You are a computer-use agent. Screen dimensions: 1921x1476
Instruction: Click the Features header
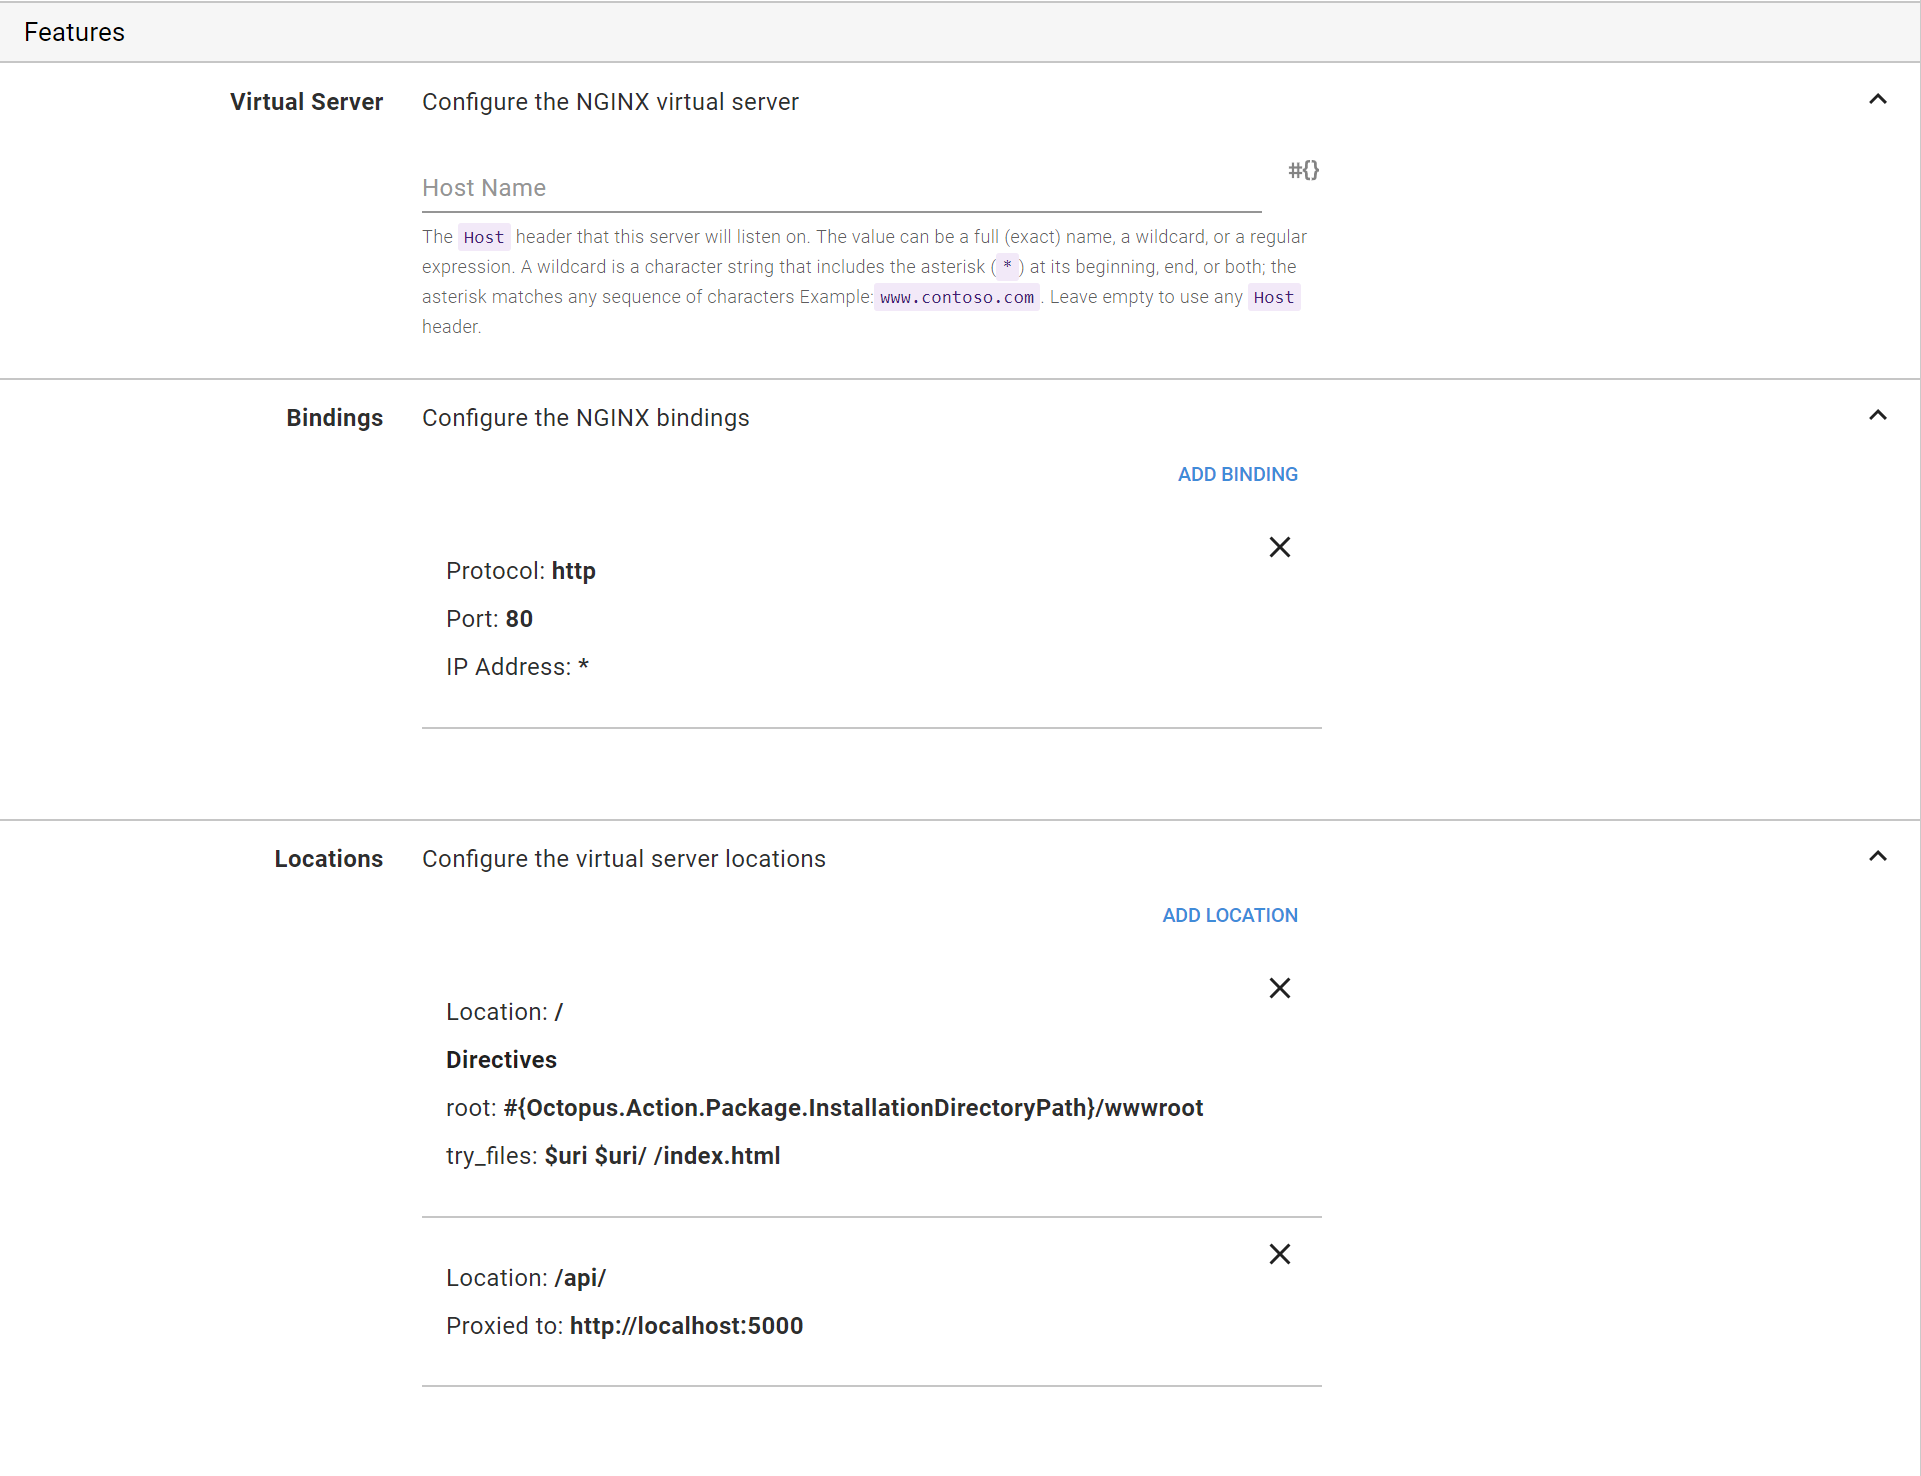click(74, 32)
